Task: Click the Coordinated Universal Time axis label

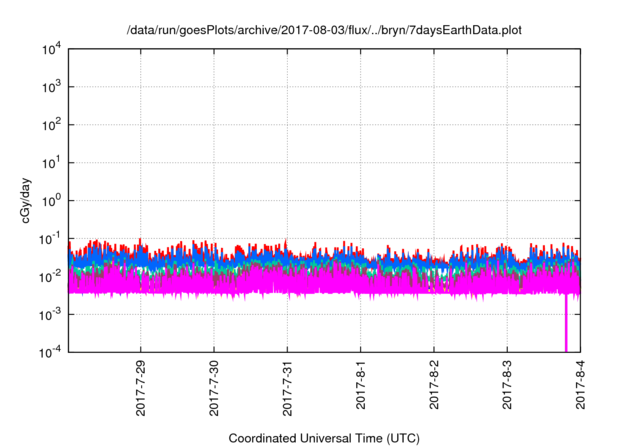Action: pyautogui.click(x=324, y=438)
